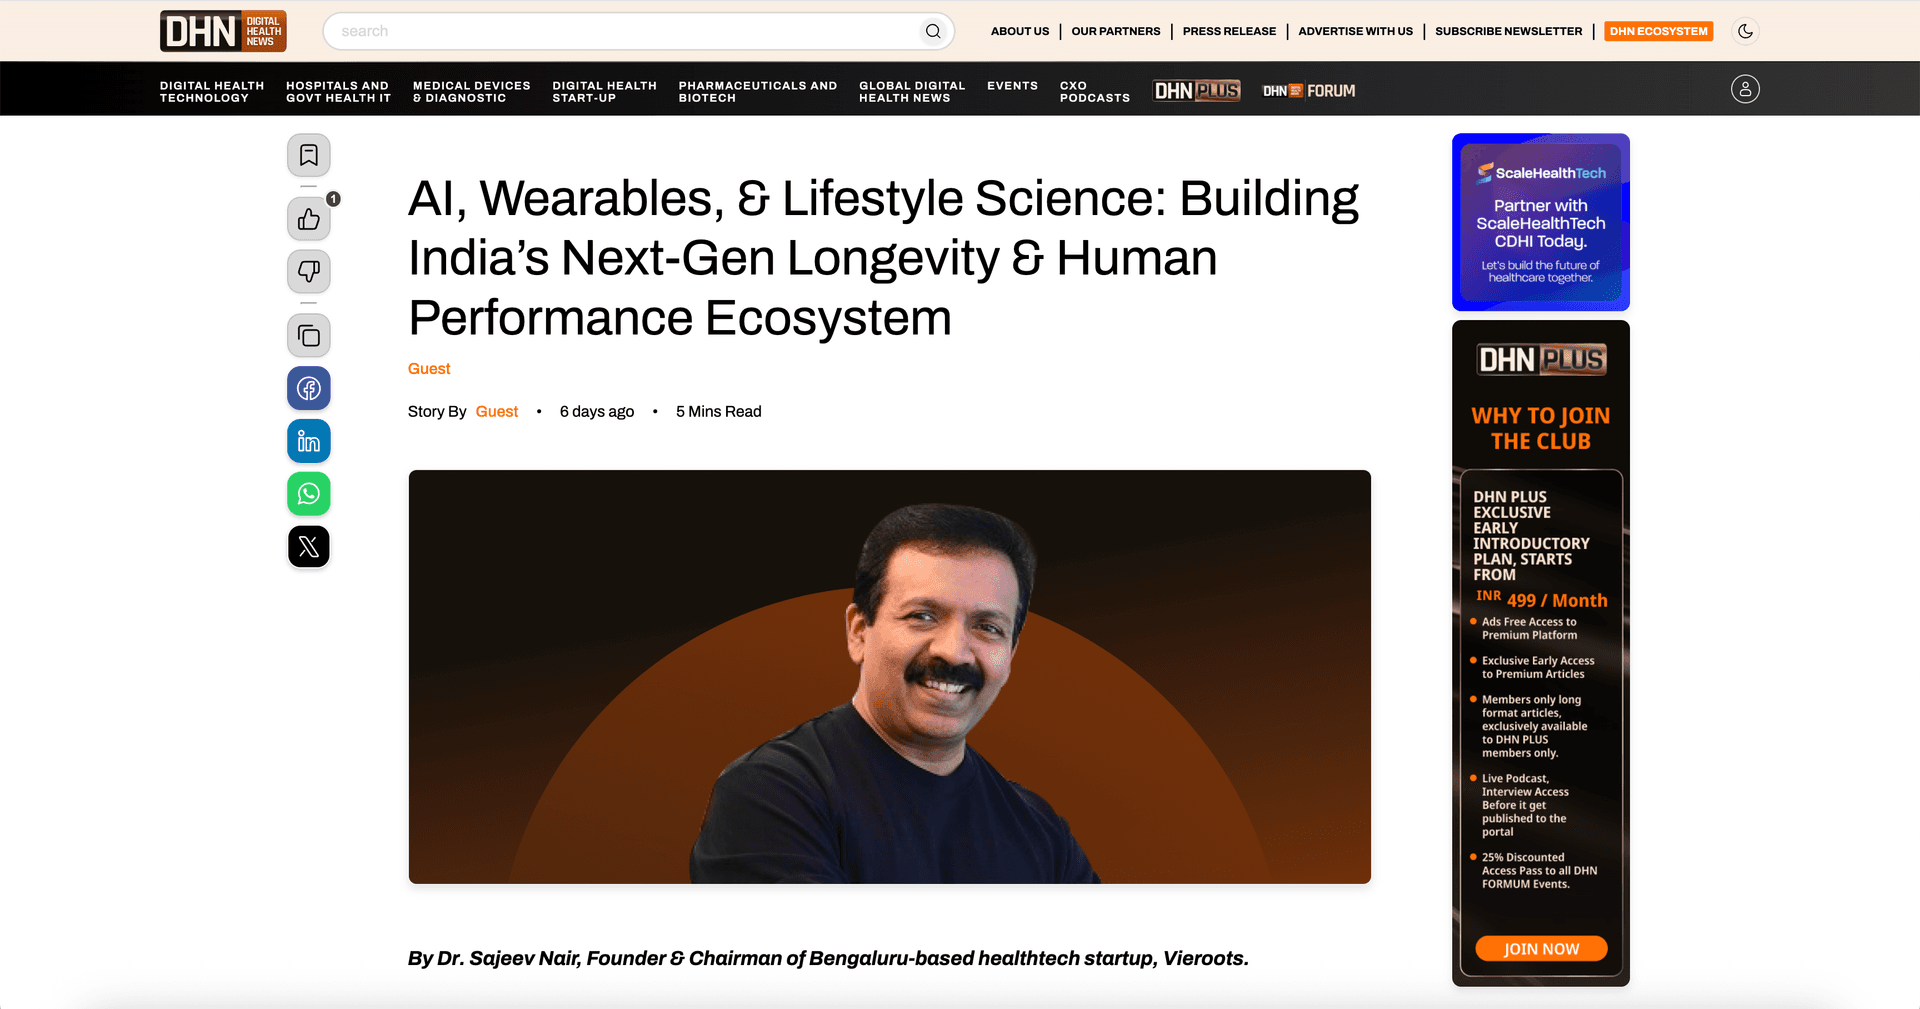Dislike the article with the thumbs-down icon
Image resolution: width=1920 pixels, height=1009 pixels.
308,271
